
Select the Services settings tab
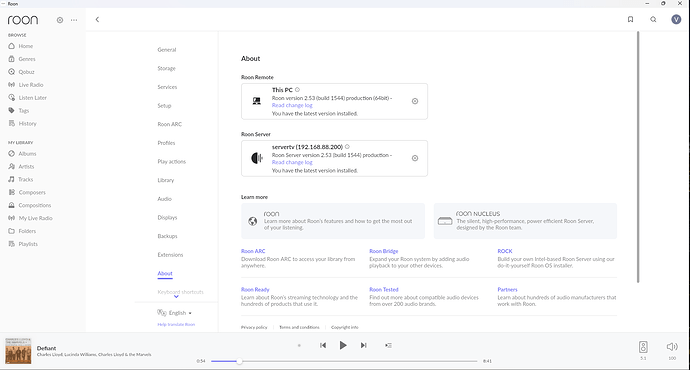coord(167,87)
